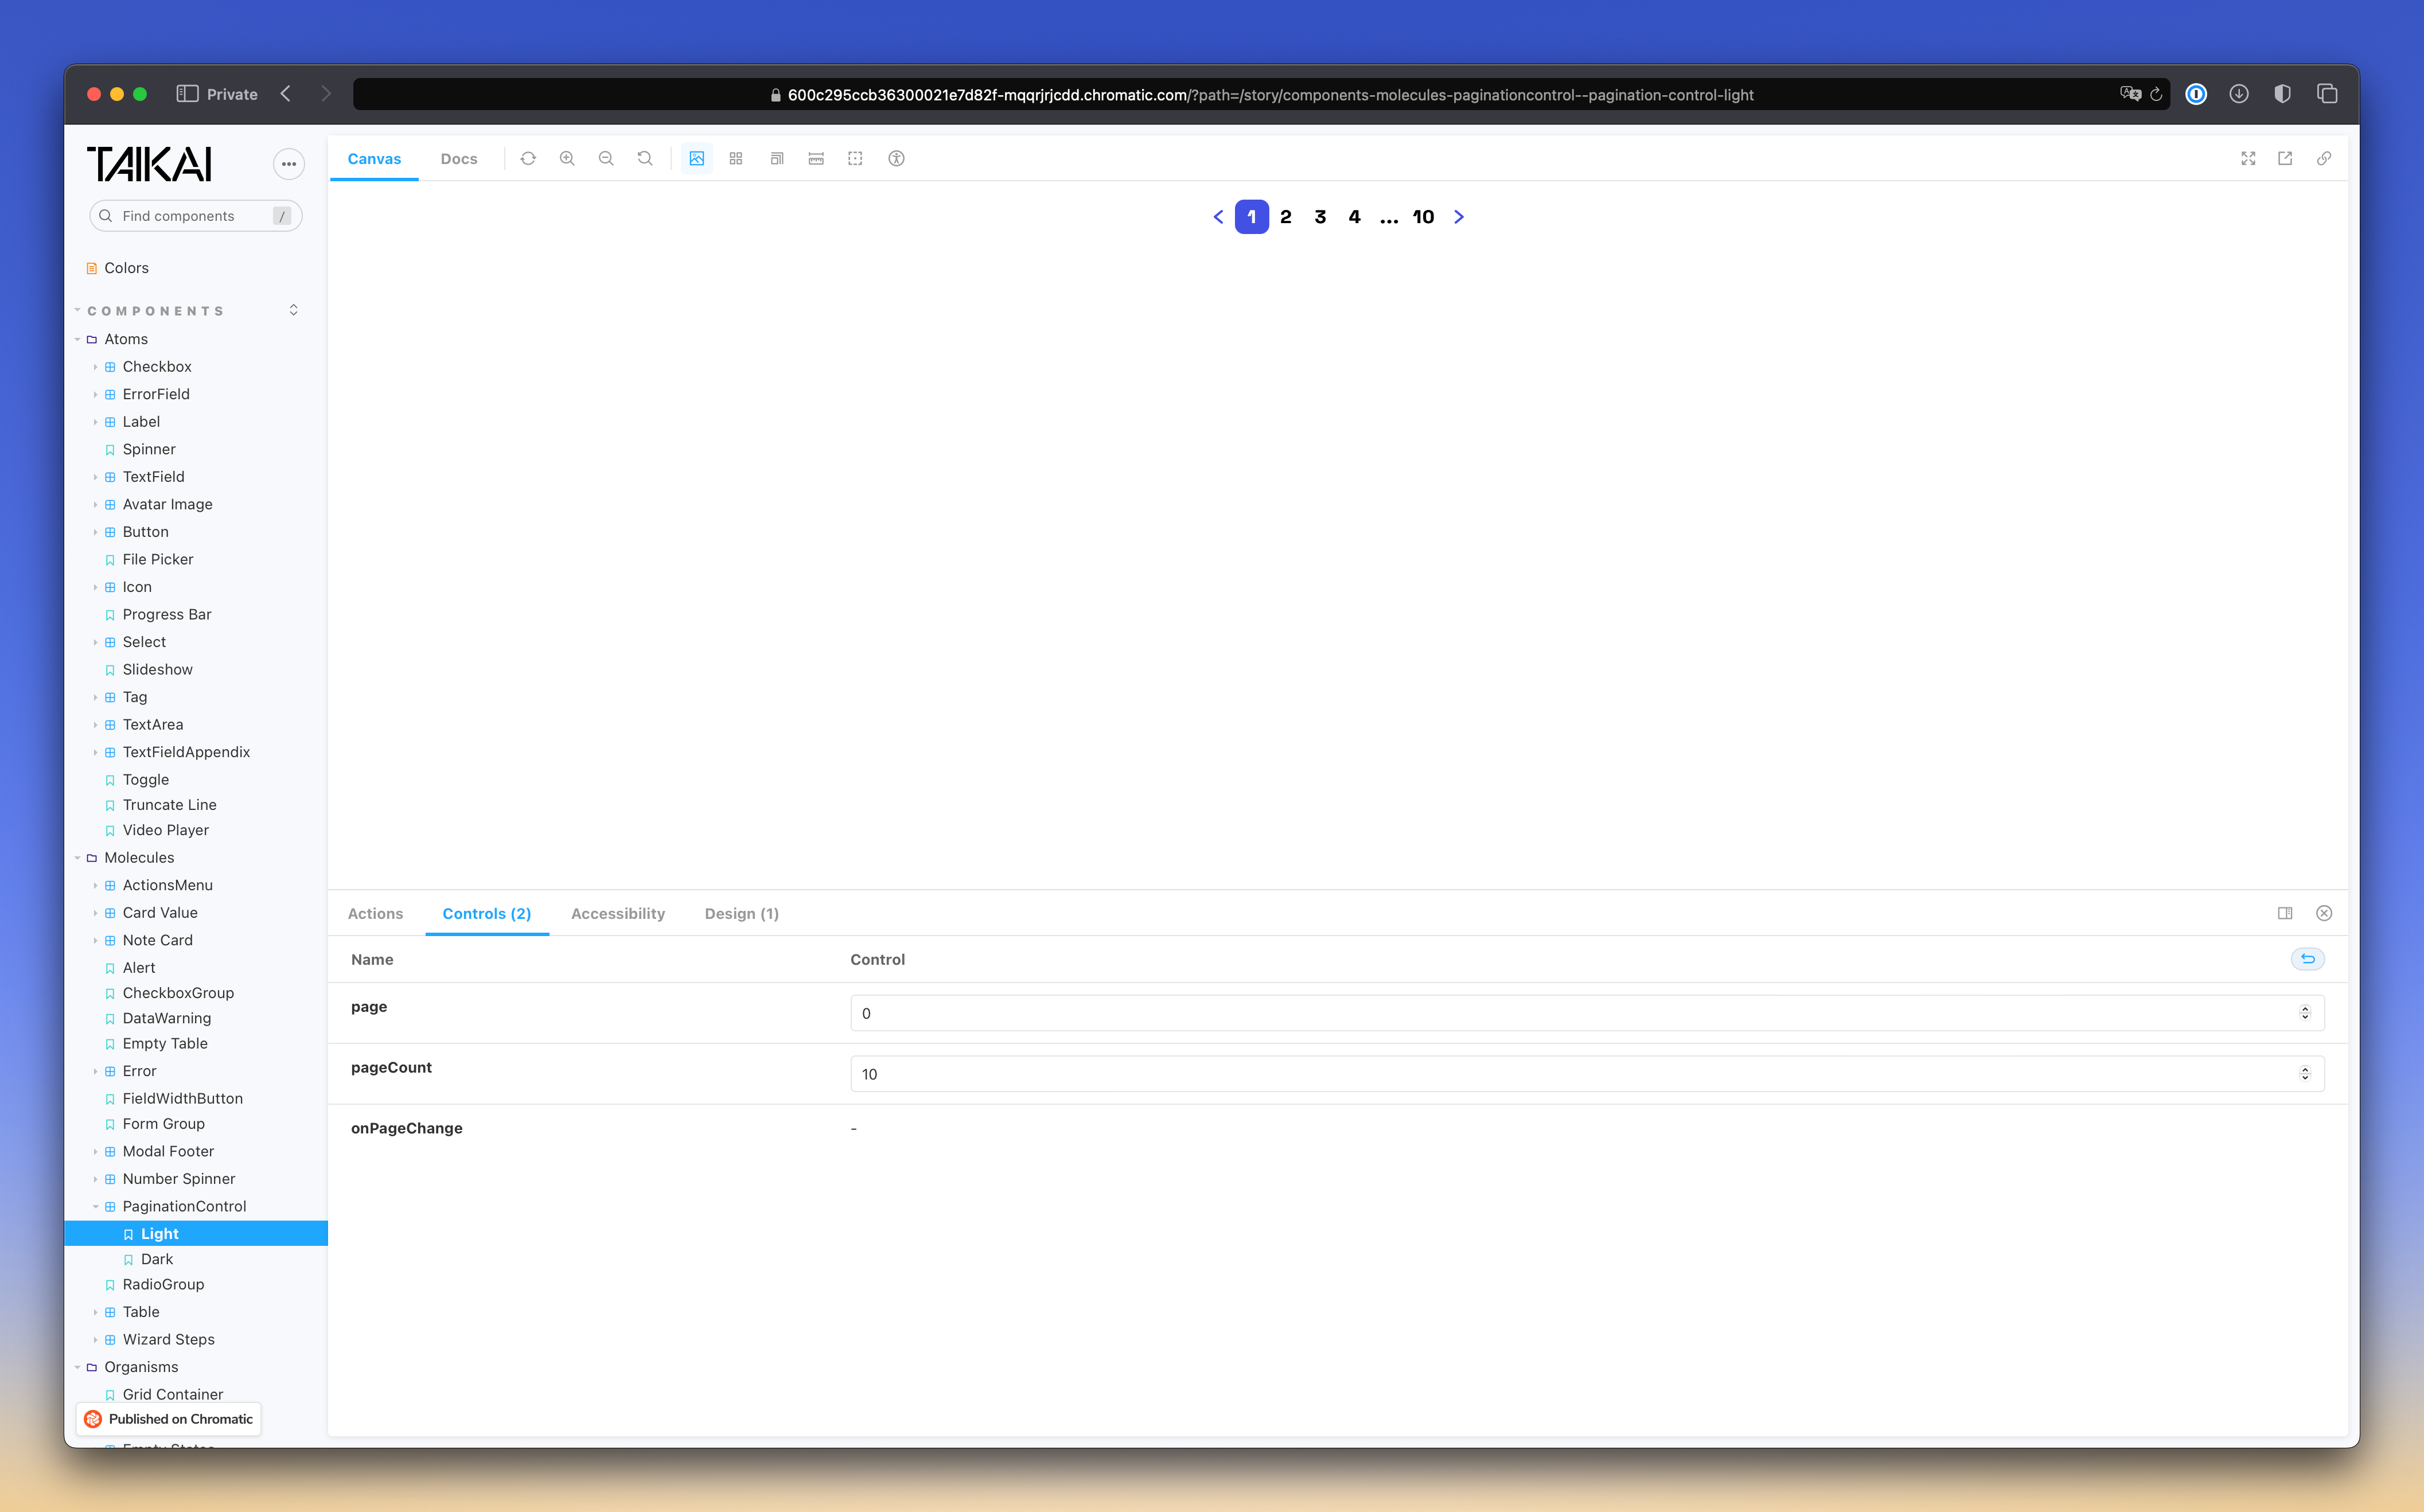Click the fullscreen expand icon top right
Image resolution: width=2424 pixels, height=1512 pixels.
tap(2248, 158)
